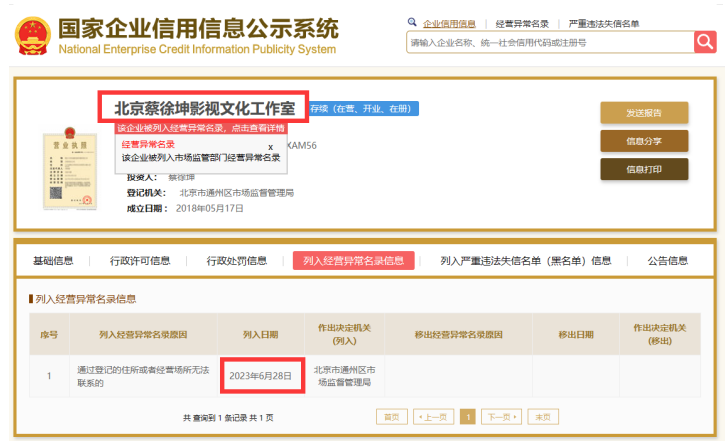Select the 列入经营异常名录信息 tab
Viewport: 725px width, 441px height.
point(353,261)
